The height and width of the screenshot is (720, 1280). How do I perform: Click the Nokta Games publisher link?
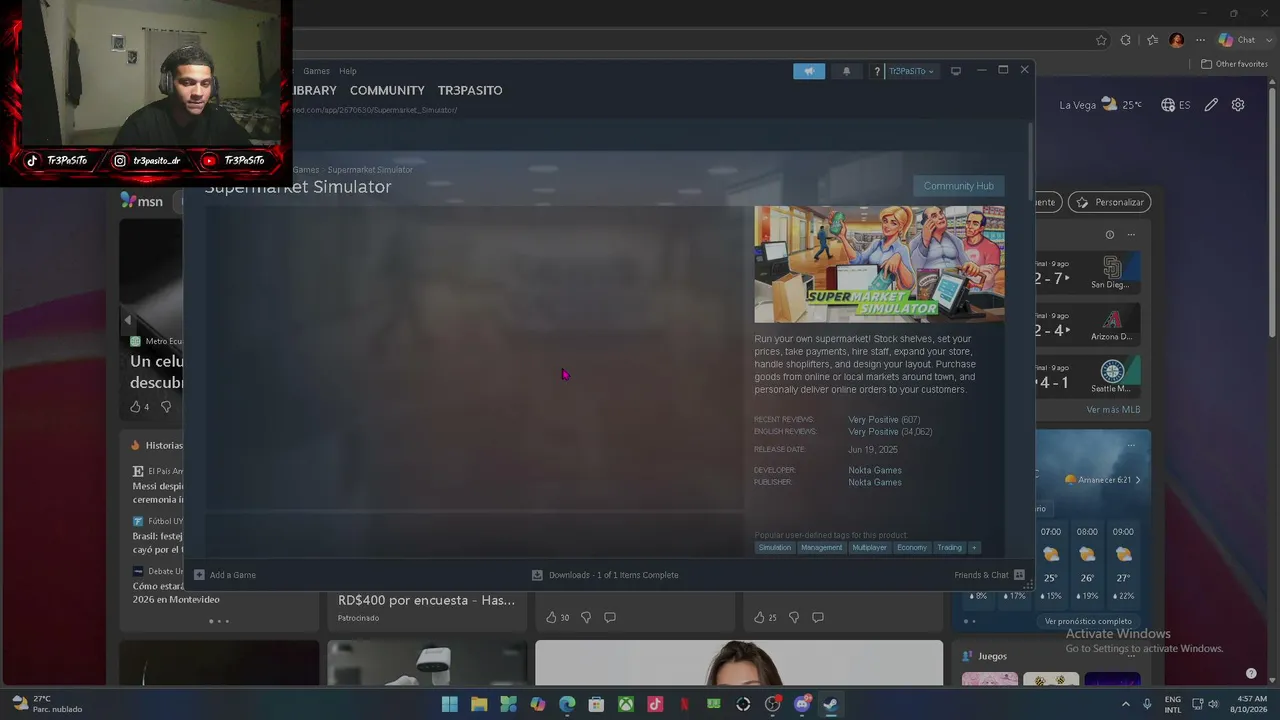[x=875, y=482]
